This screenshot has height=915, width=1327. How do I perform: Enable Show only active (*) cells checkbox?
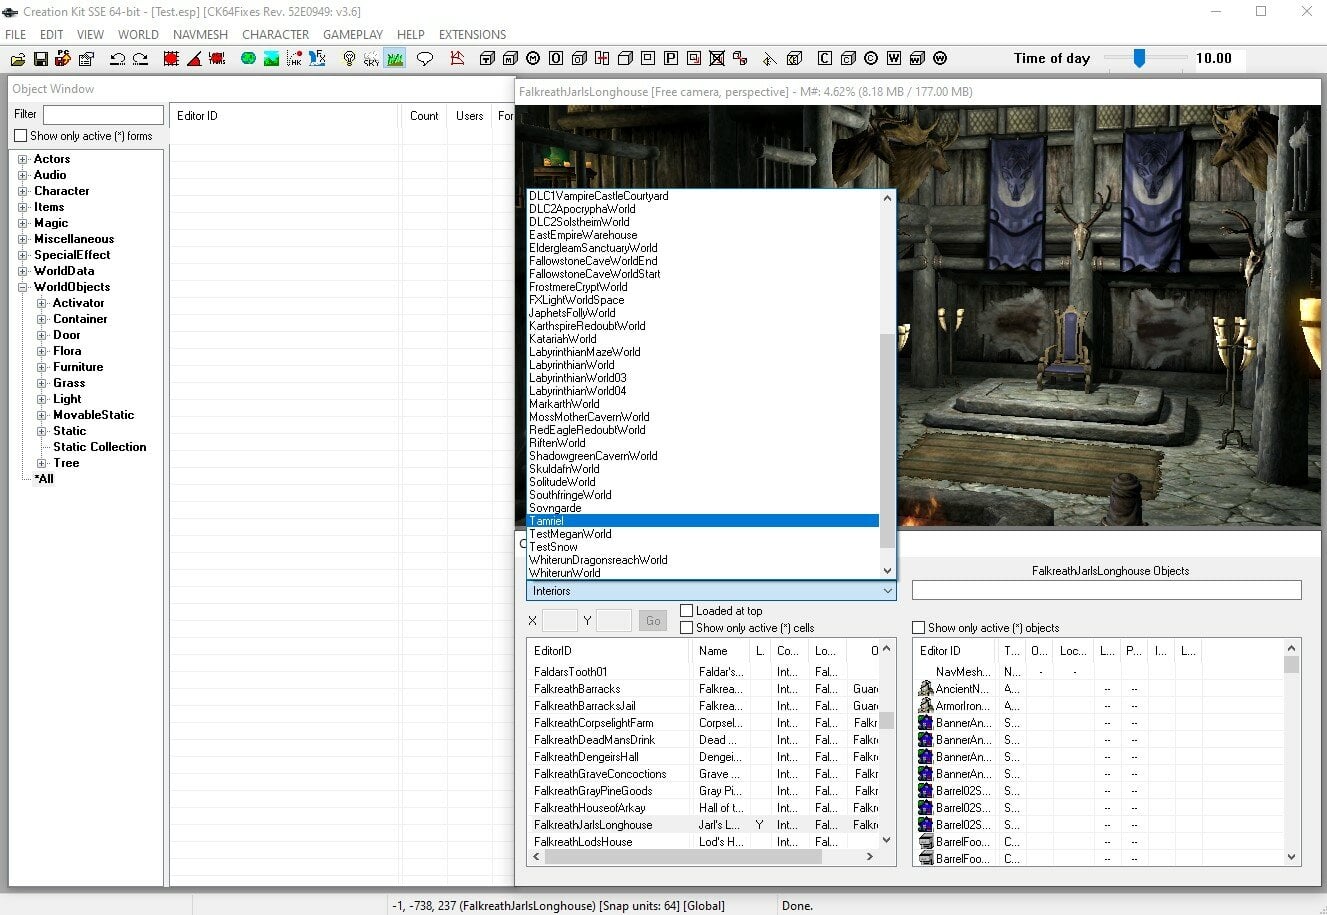pos(686,627)
